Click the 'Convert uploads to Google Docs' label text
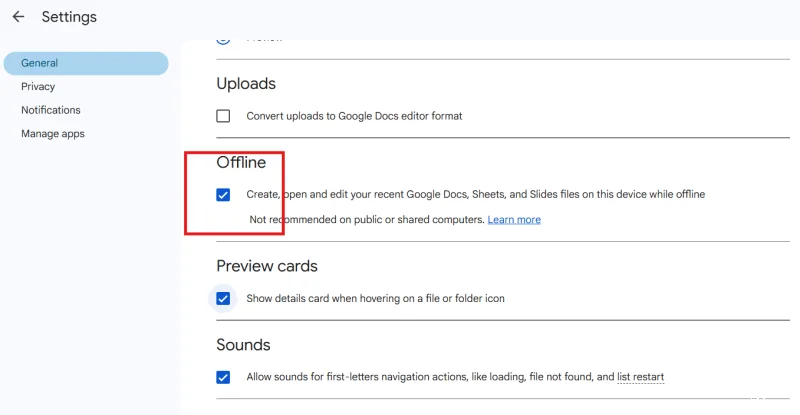This screenshot has height=415, width=800. 354,116
